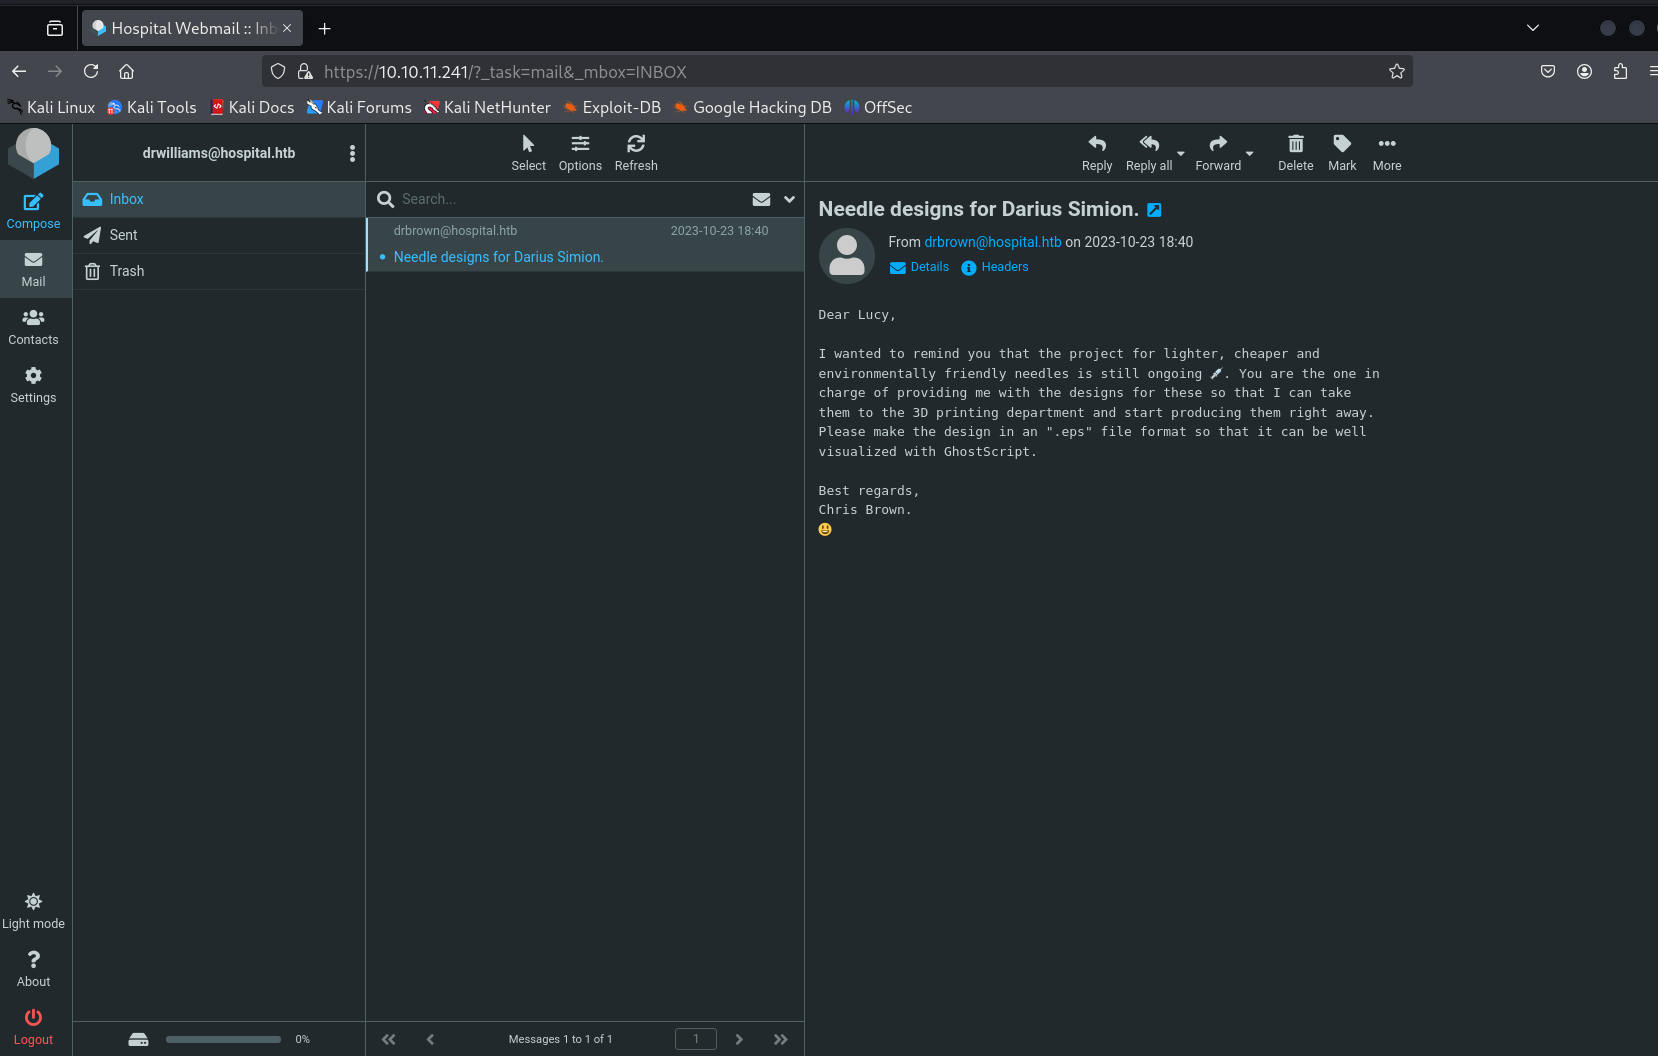The width and height of the screenshot is (1658, 1056).
Task: Open the Trash folder
Action: [x=127, y=271]
